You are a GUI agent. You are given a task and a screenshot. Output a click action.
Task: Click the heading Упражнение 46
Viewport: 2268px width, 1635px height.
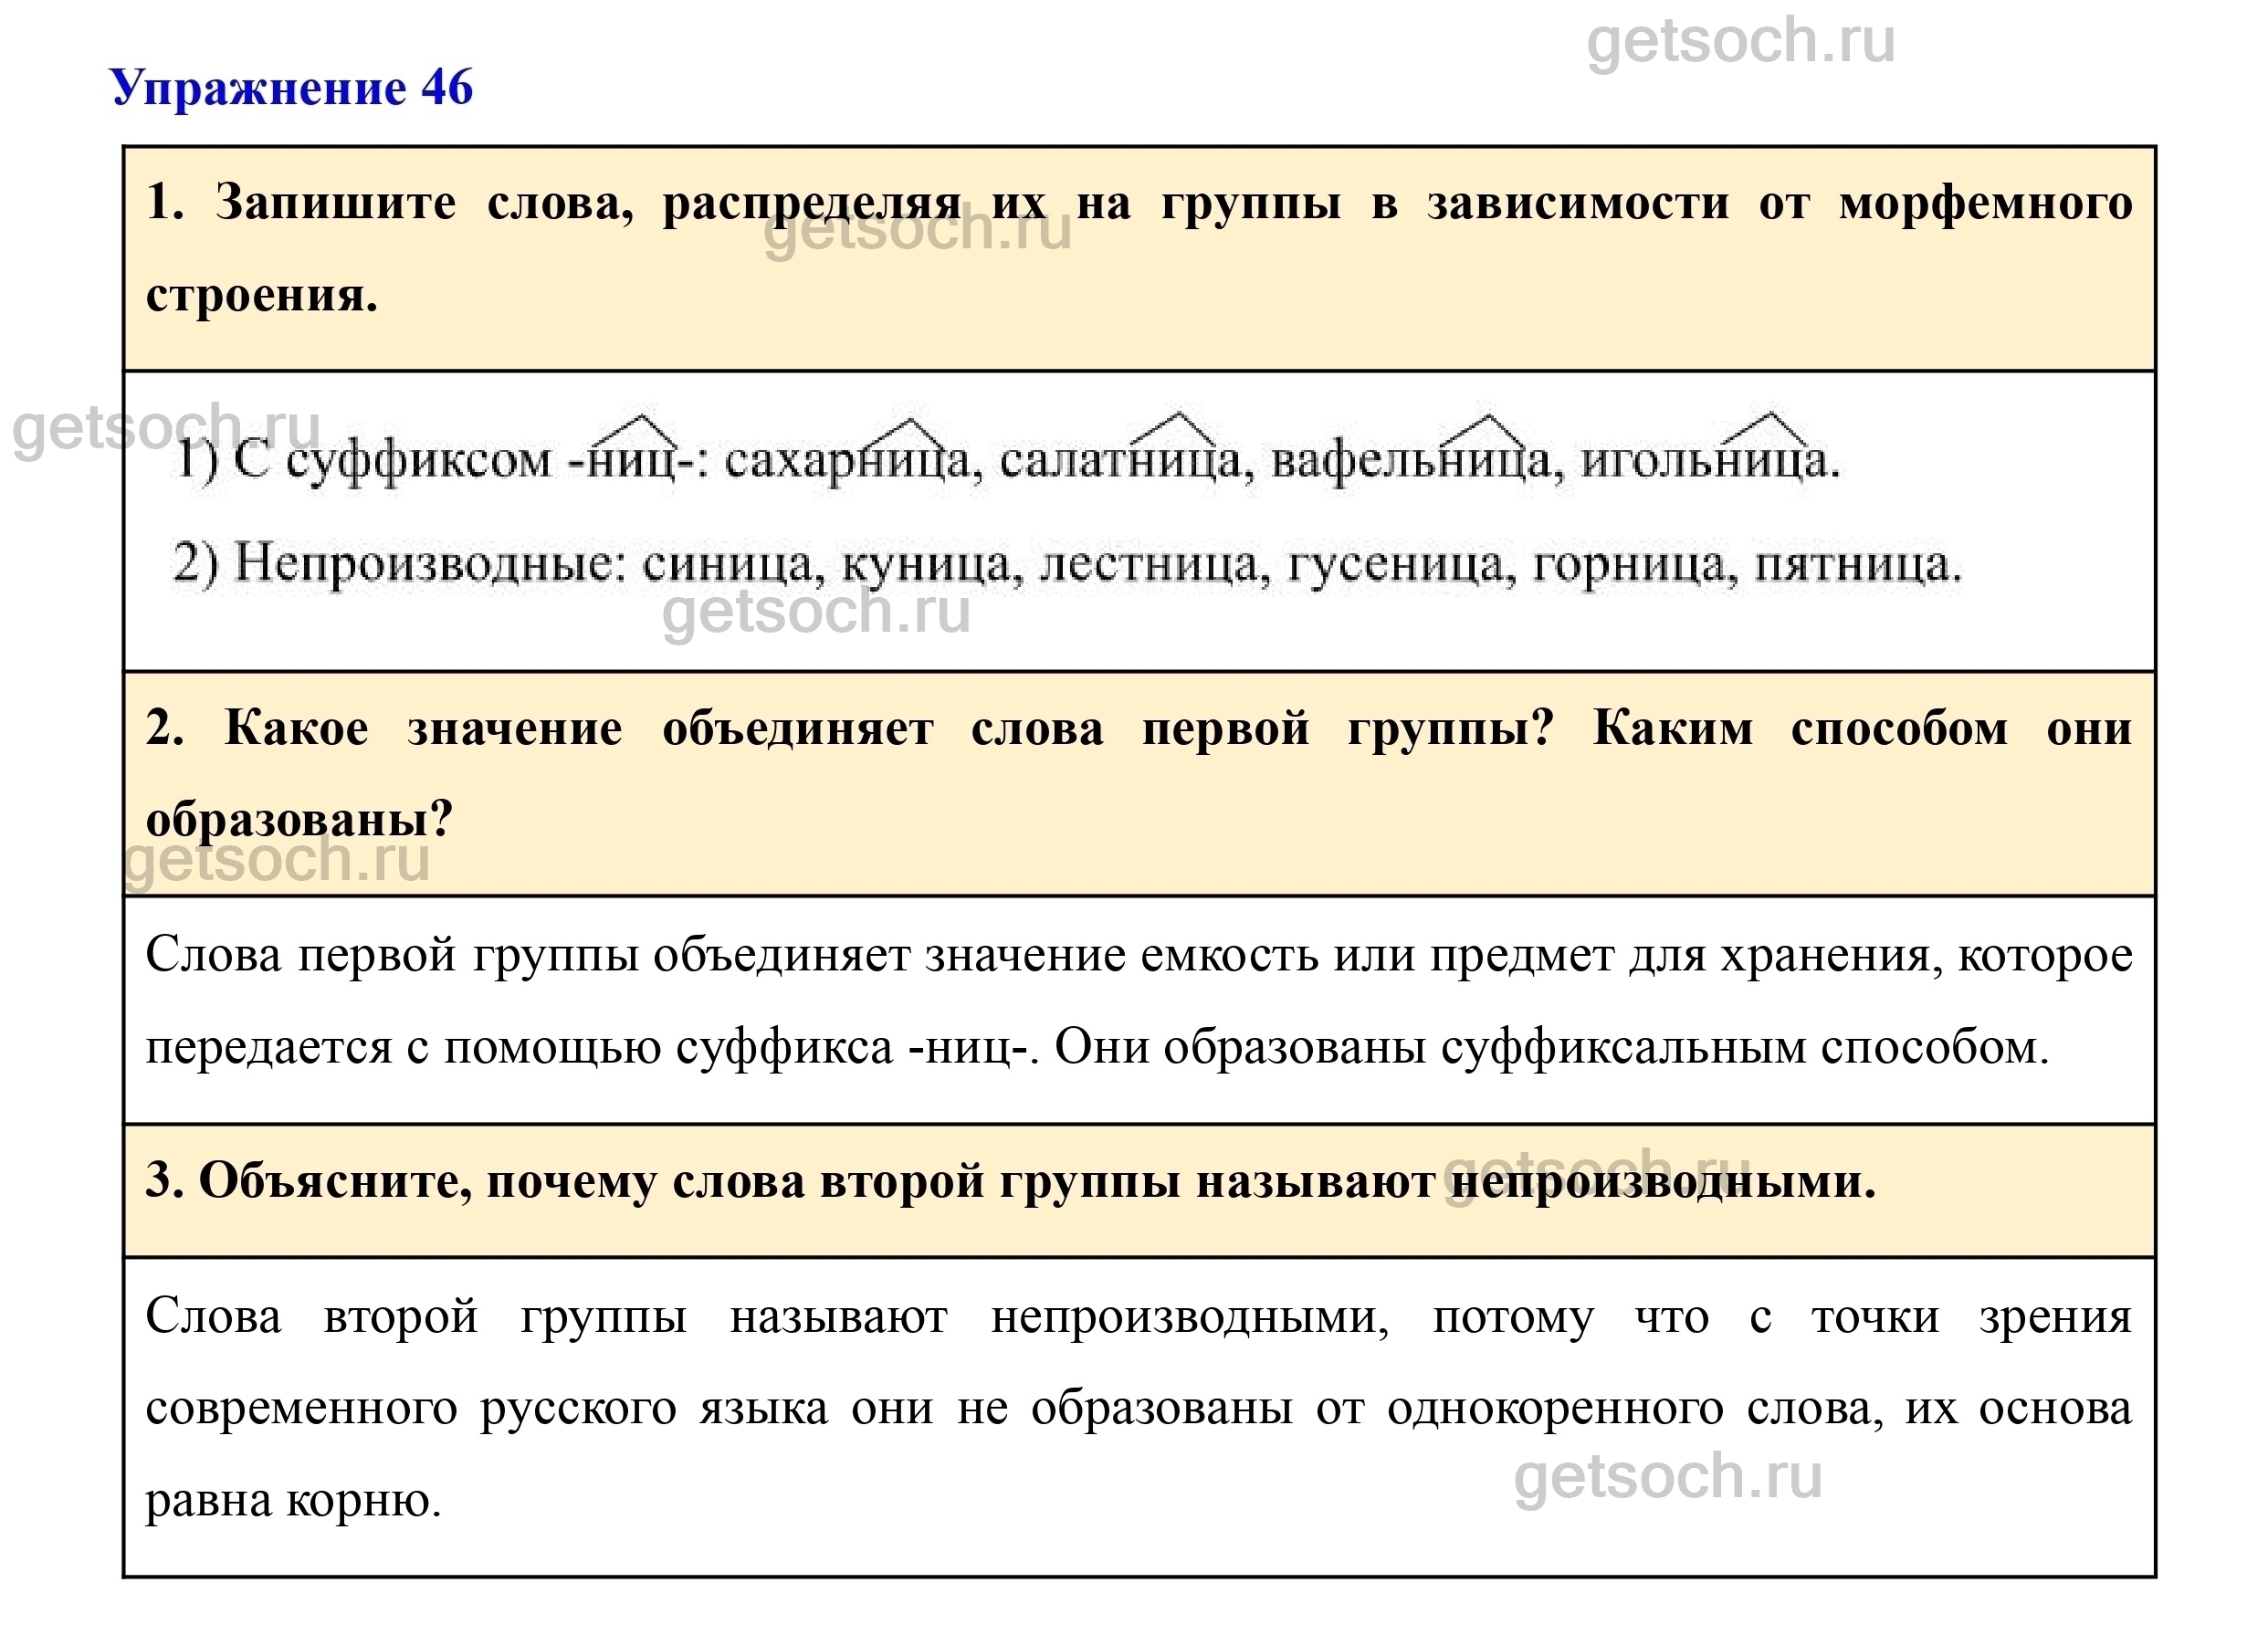coord(291,88)
